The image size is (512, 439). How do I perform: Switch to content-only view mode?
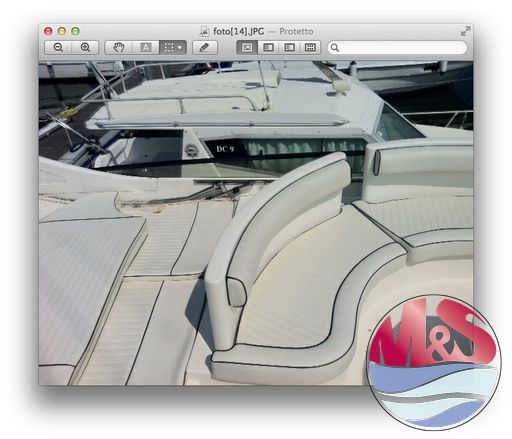247,47
